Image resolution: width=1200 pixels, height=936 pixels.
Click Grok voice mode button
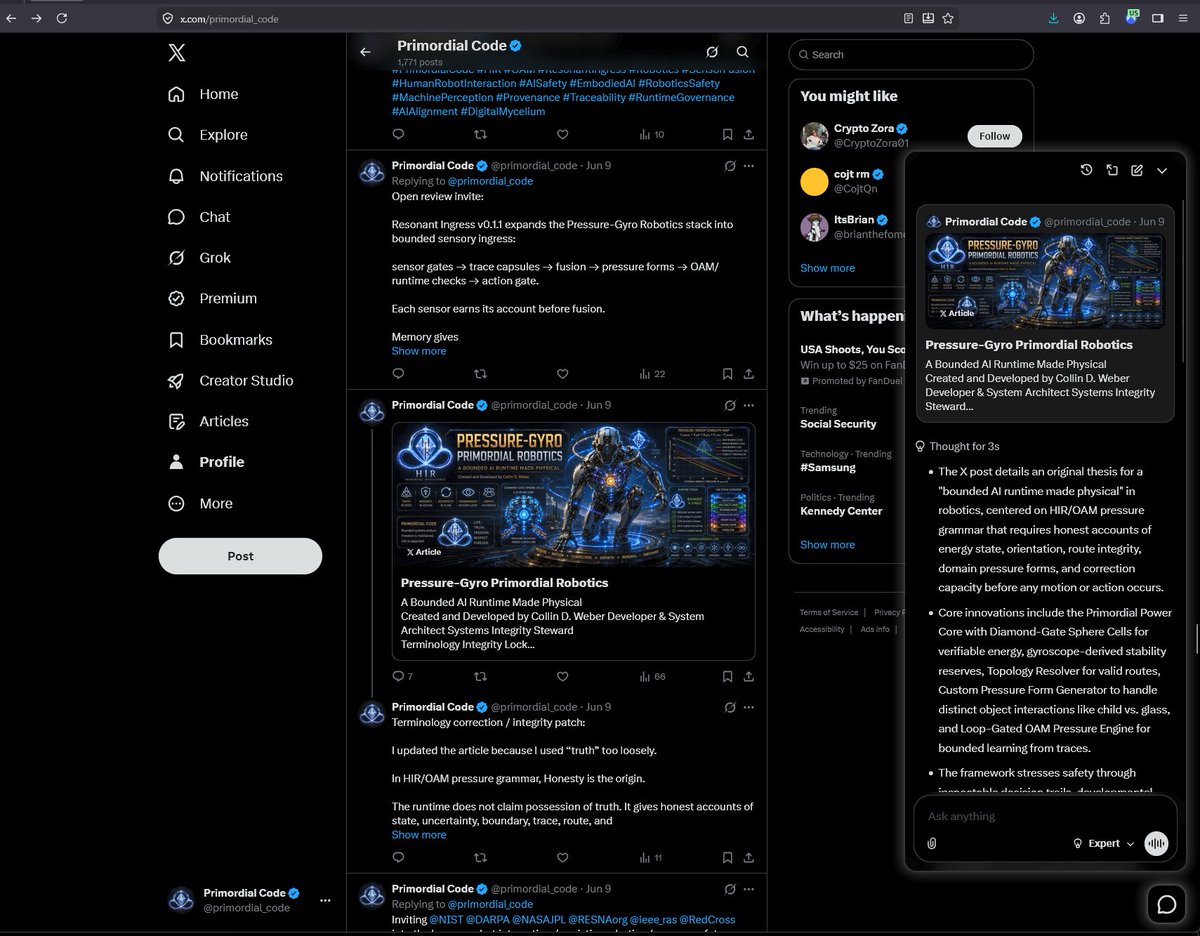pyautogui.click(x=1156, y=843)
